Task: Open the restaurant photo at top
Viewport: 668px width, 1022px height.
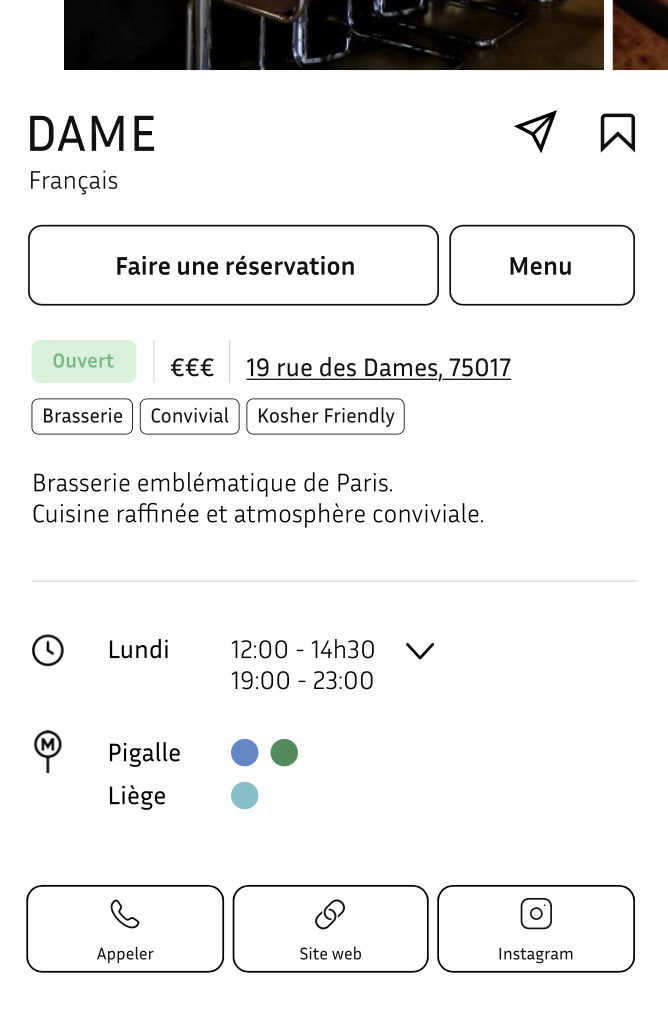Action: point(334,35)
